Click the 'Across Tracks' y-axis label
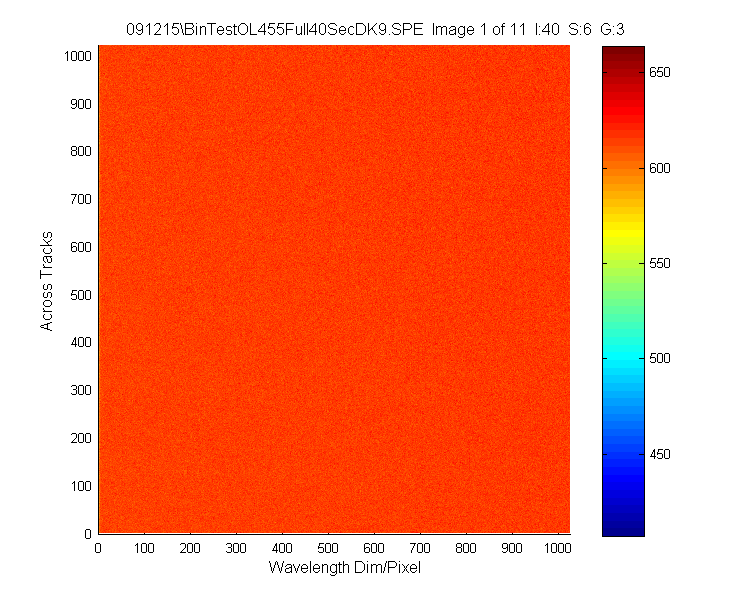 pyautogui.click(x=46, y=281)
